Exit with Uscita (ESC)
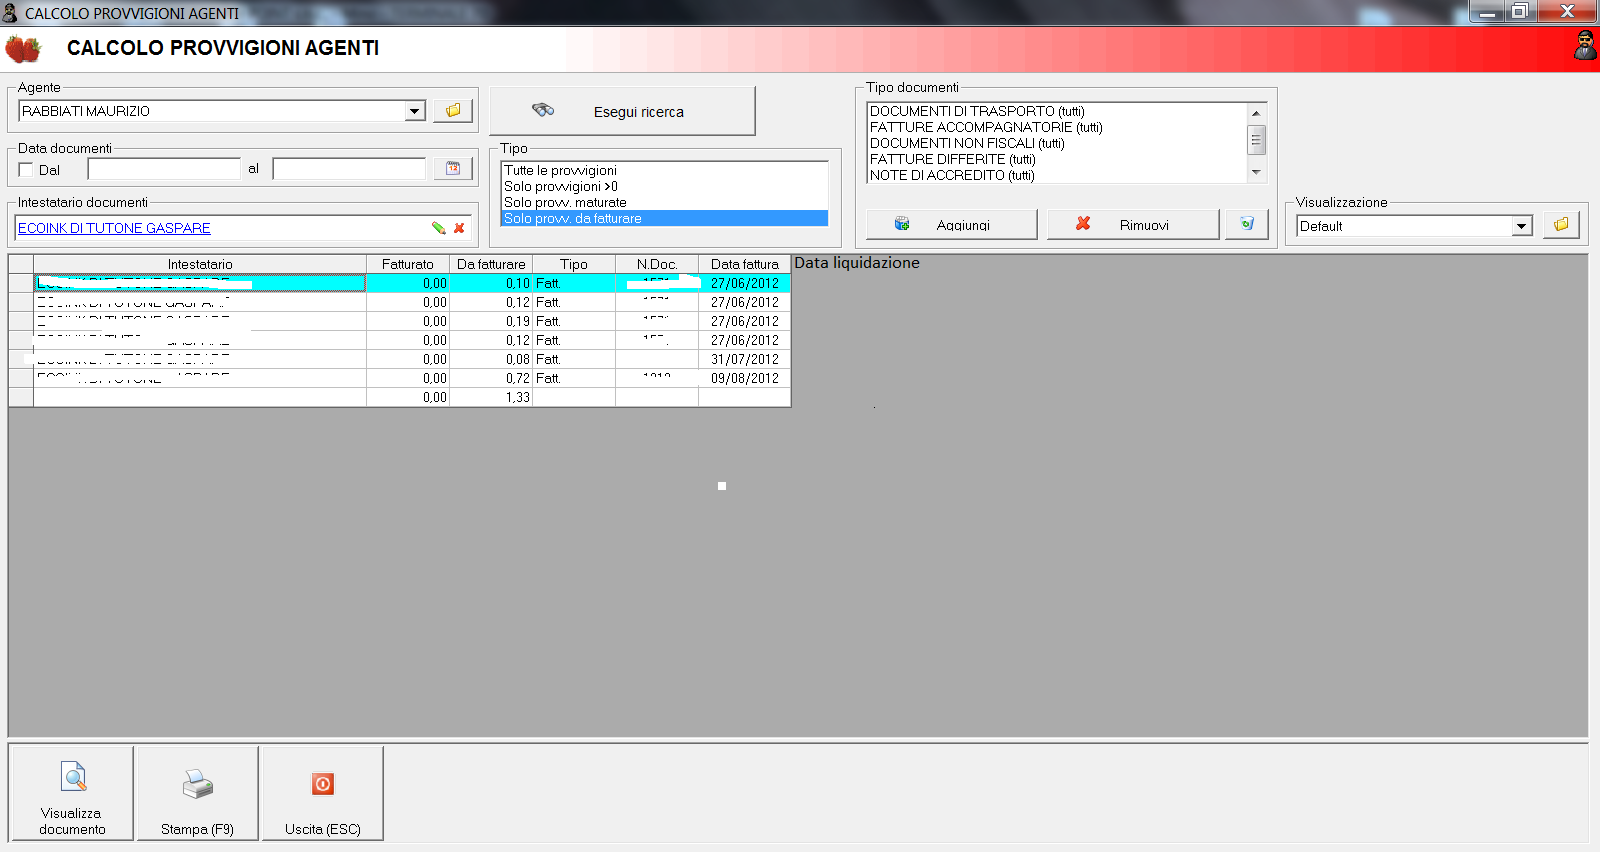Image resolution: width=1600 pixels, height=852 pixels. click(x=322, y=793)
